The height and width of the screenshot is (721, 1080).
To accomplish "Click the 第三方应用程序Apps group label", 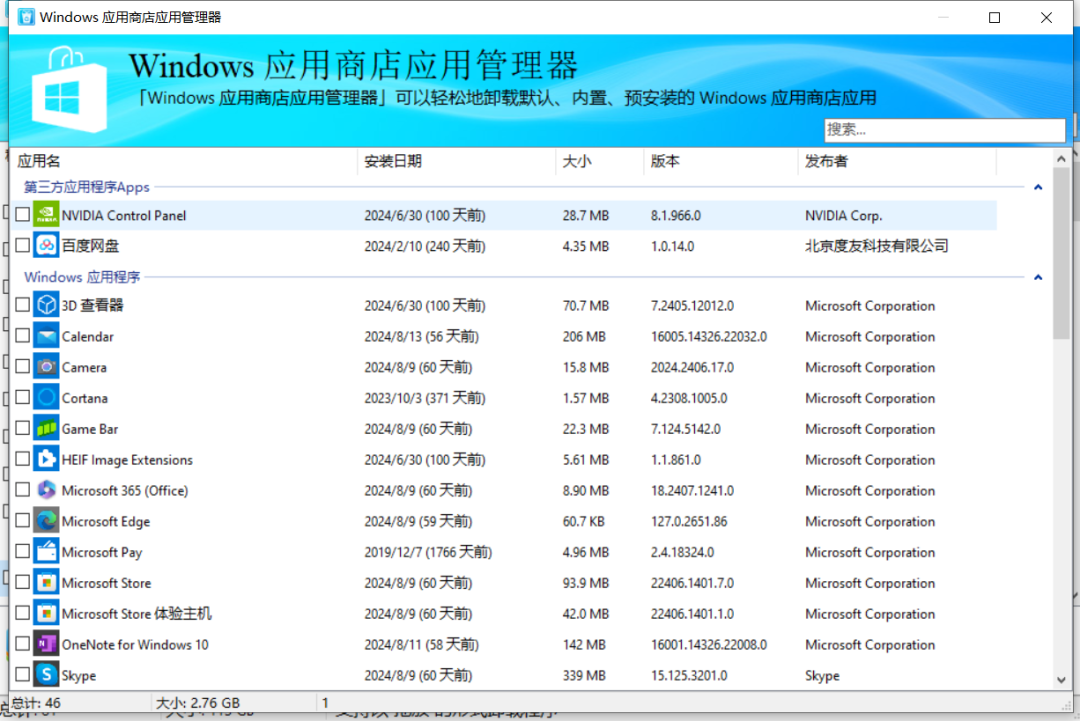I will (x=87, y=187).
